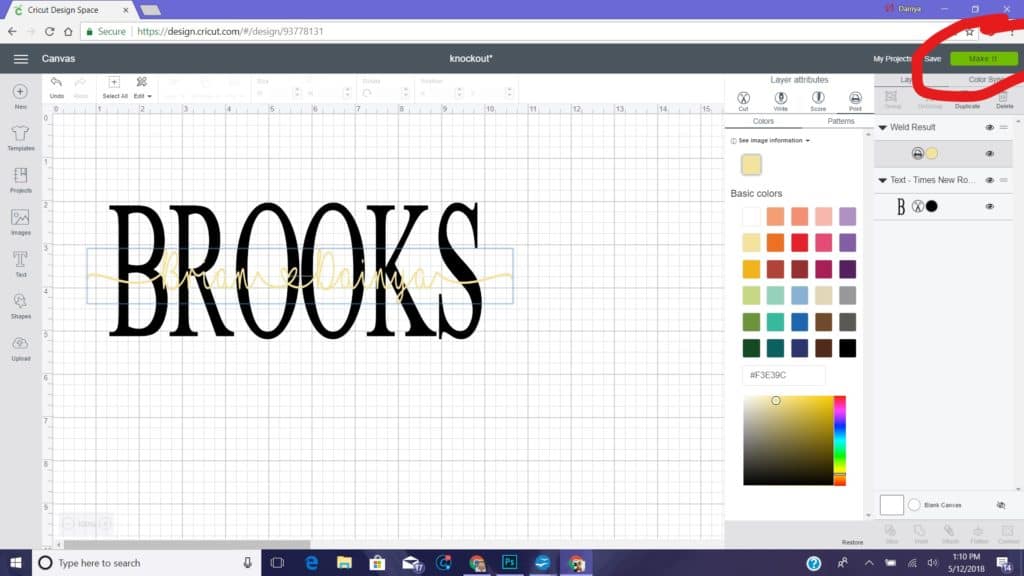Switch to the Patterns tab
The image size is (1024, 576).
click(840, 121)
